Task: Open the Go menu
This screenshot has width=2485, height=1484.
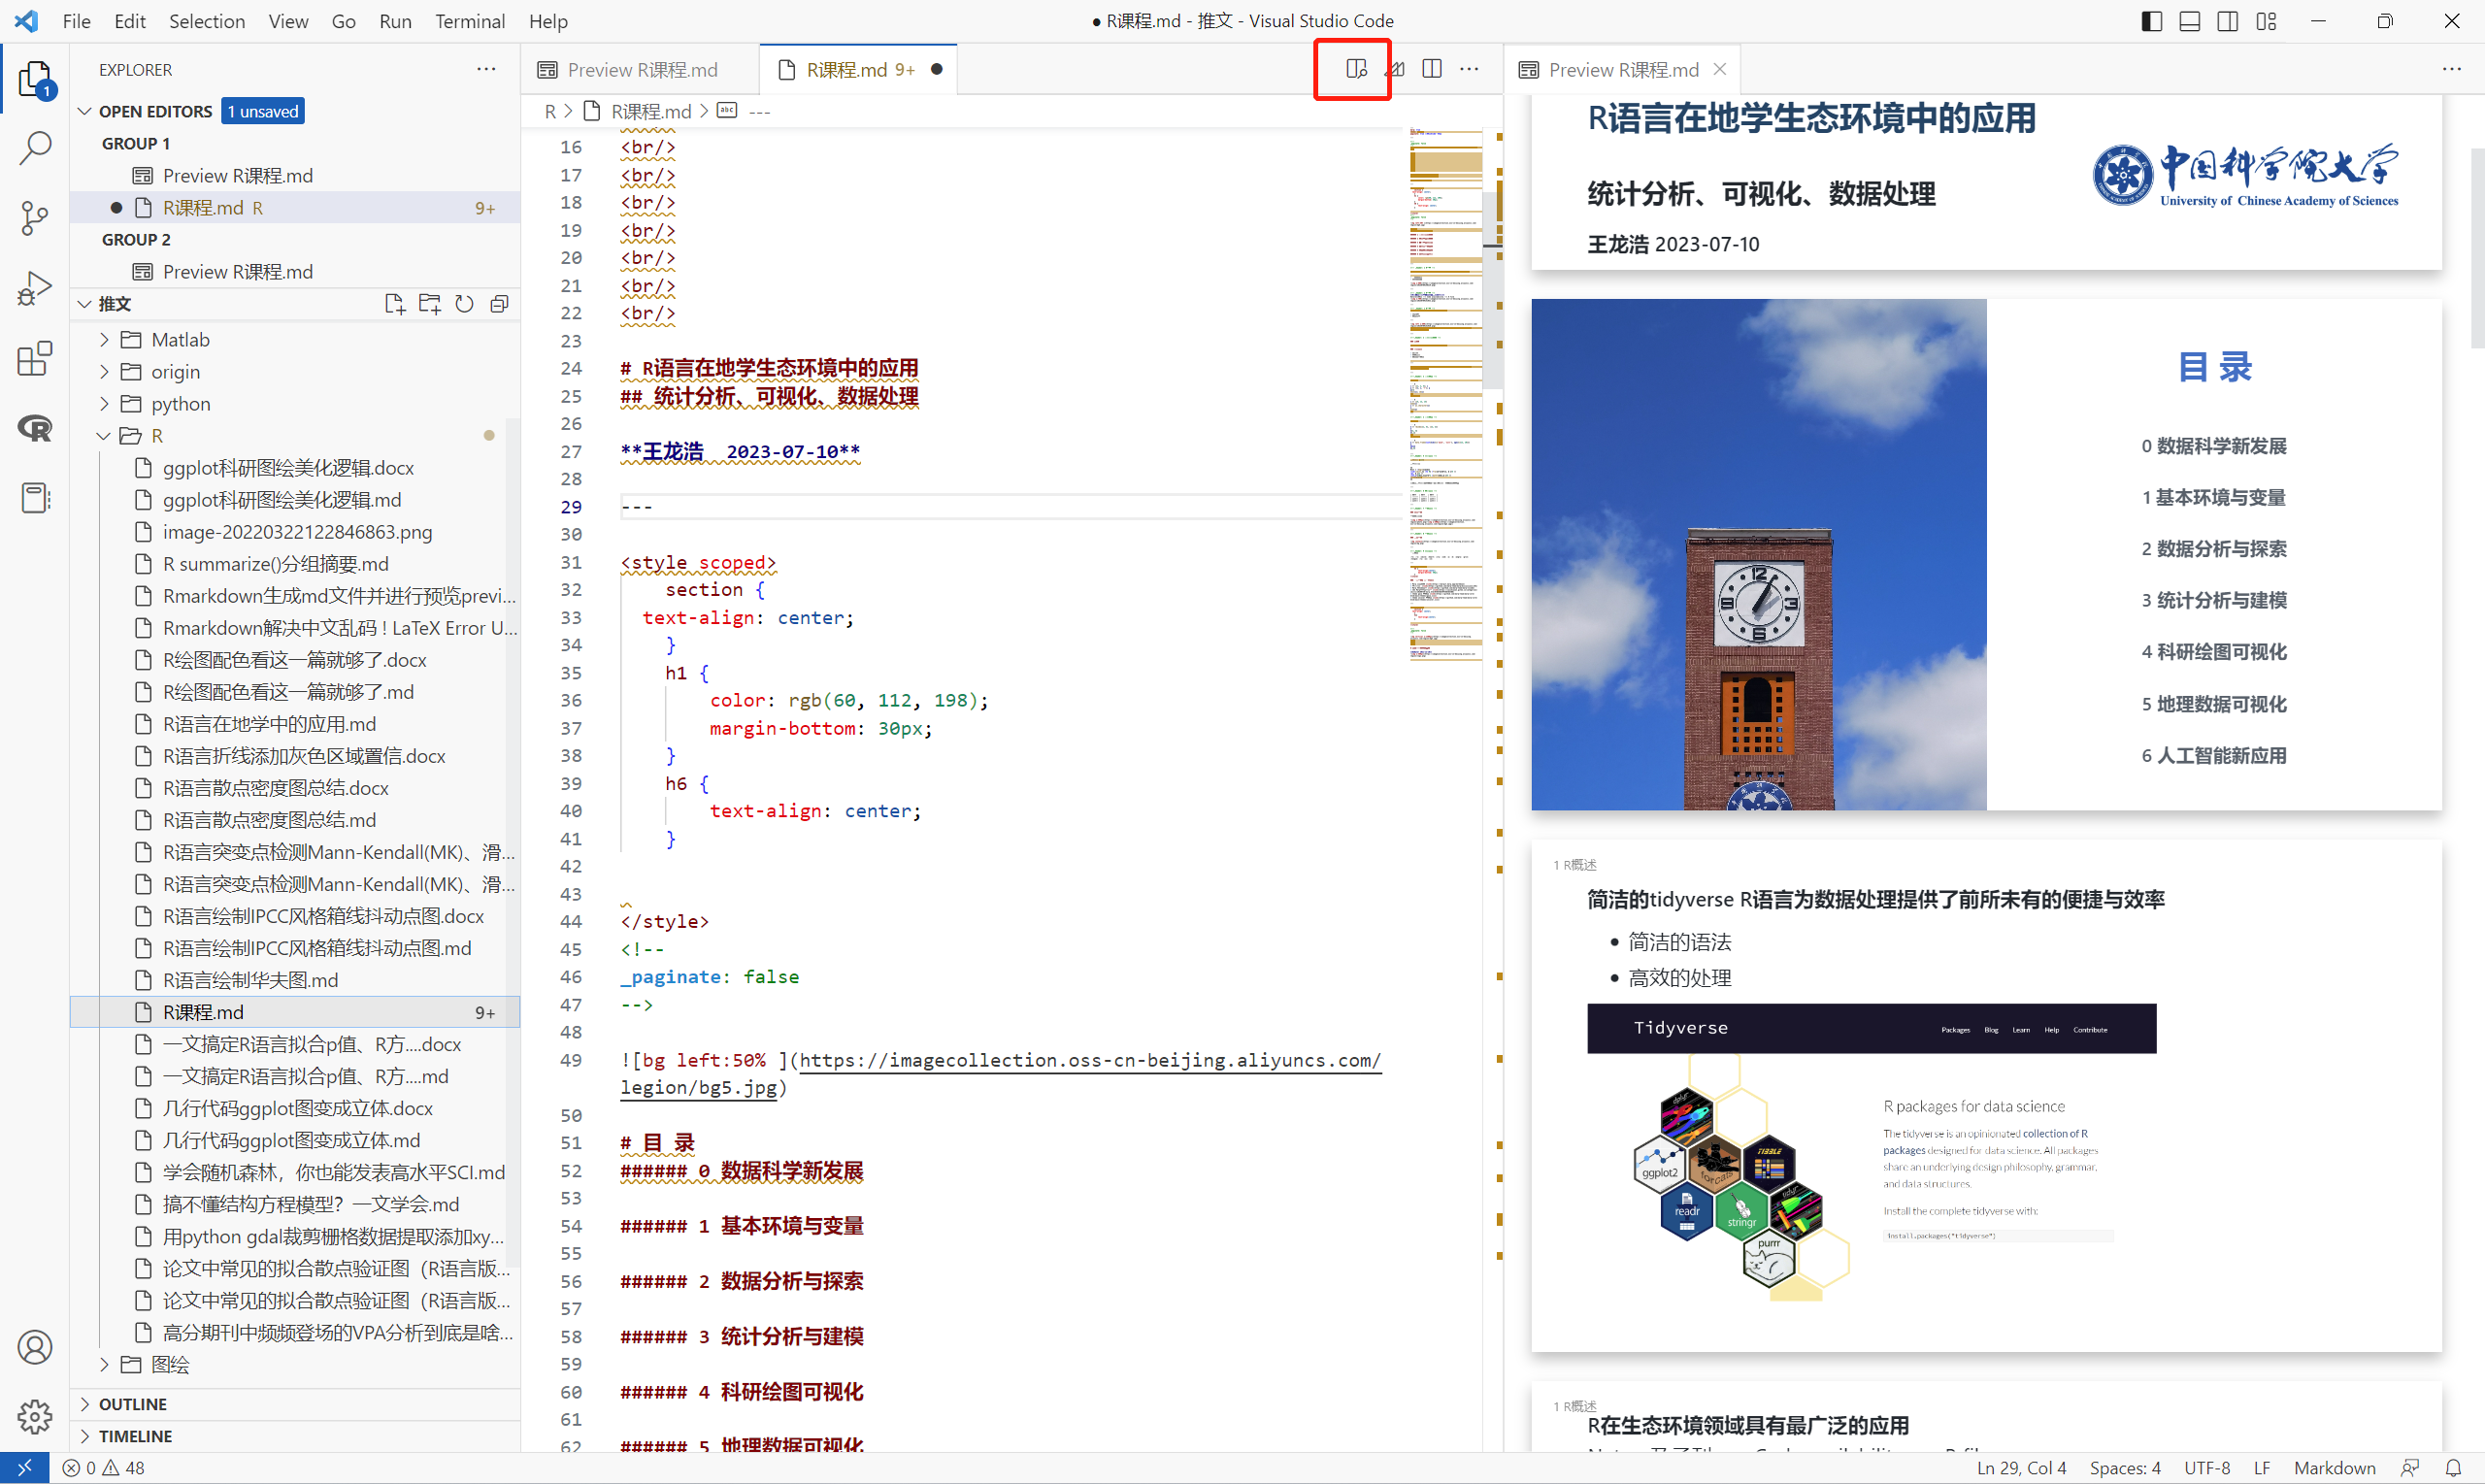Action: 343,21
